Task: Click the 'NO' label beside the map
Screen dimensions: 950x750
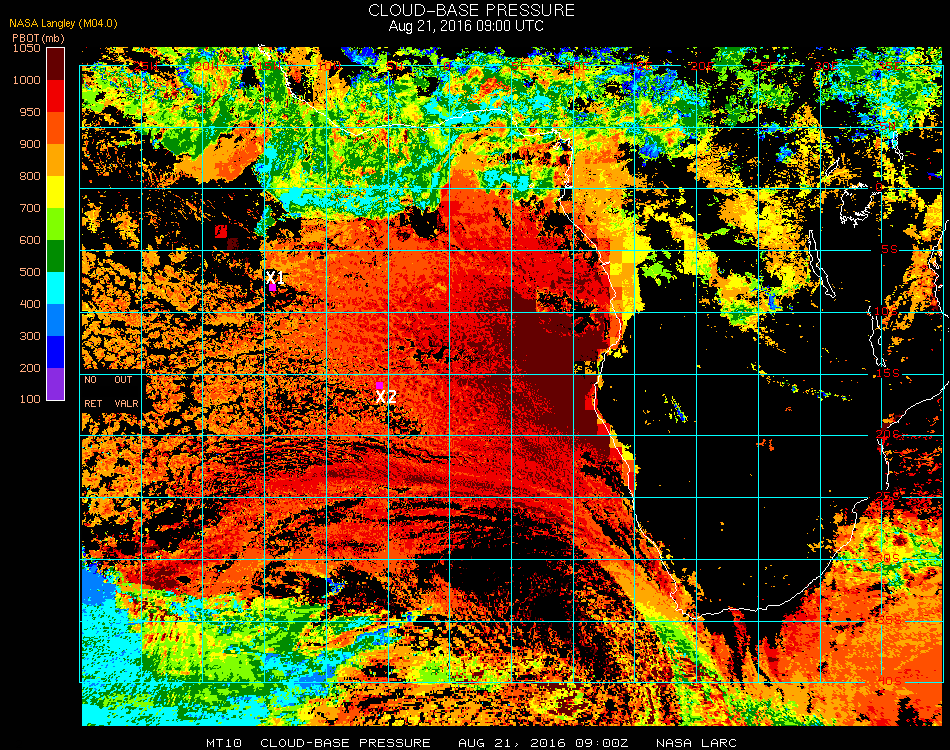Action: pos(90,380)
